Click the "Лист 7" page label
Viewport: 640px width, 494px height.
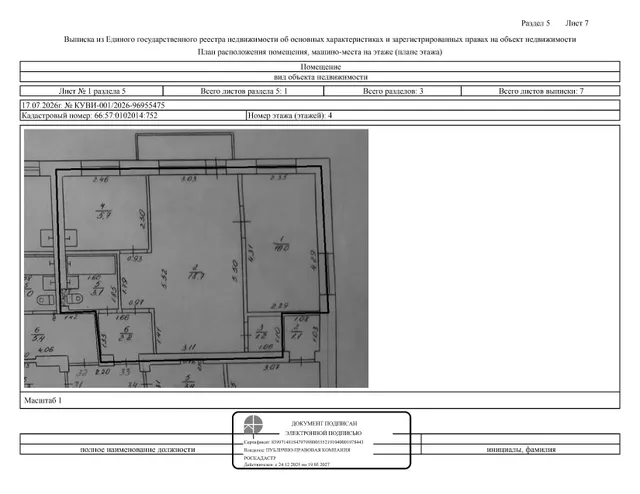pos(577,23)
